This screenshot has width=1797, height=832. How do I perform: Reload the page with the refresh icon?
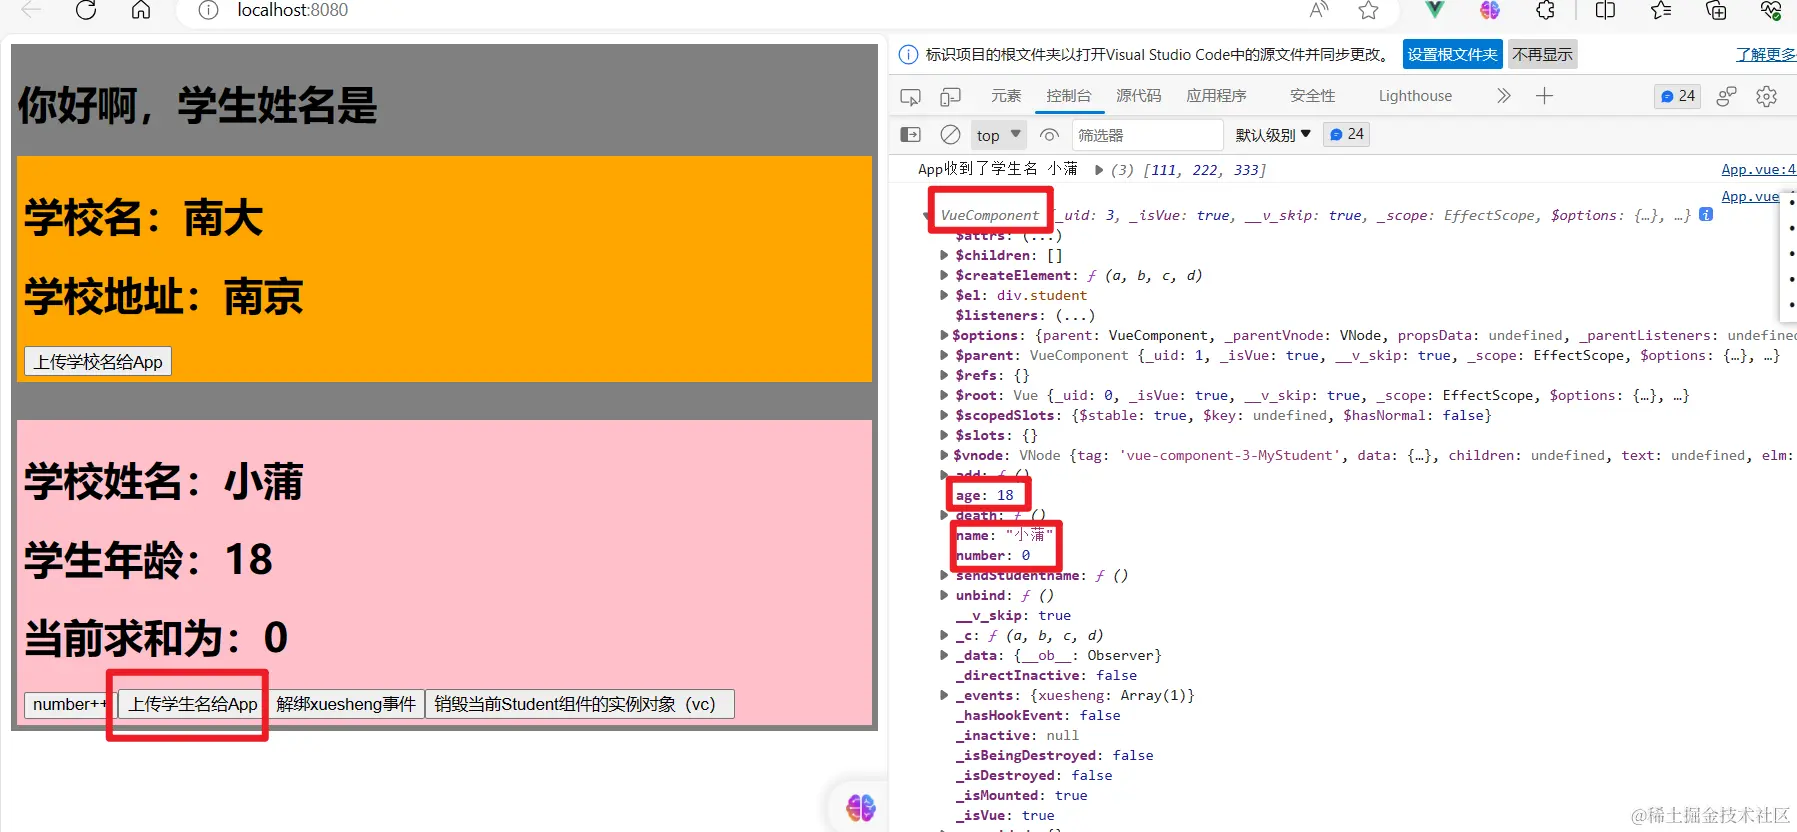tap(86, 10)
